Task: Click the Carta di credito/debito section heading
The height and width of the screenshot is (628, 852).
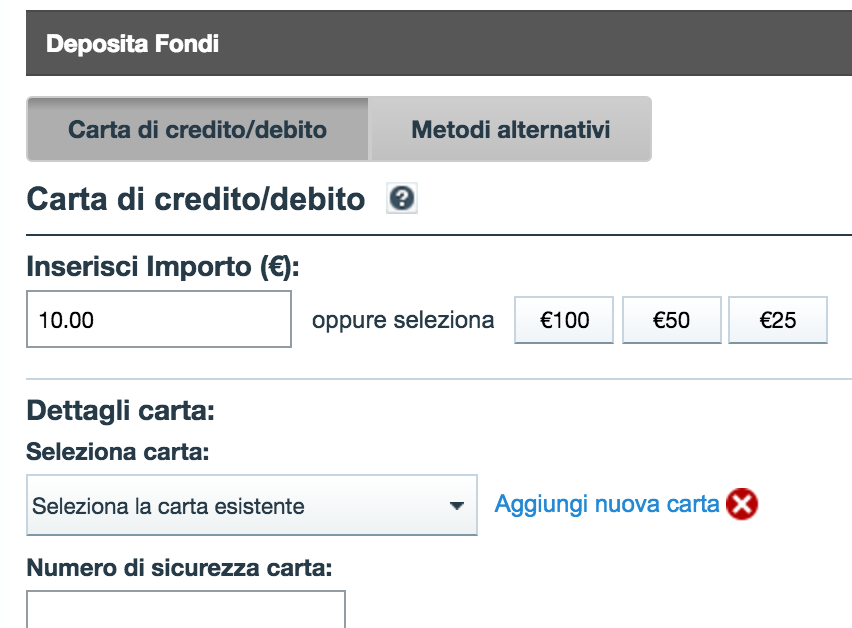Action: [x=196, y=199]
